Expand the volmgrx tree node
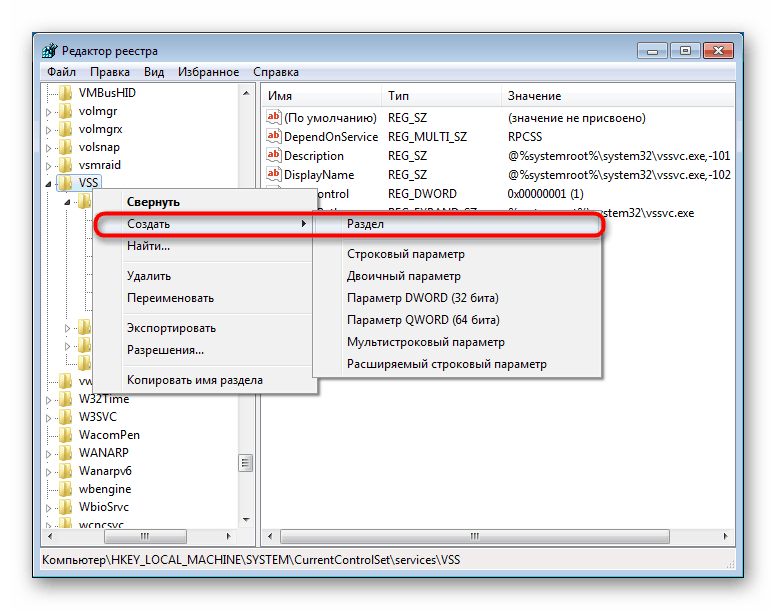 point(48,130)
